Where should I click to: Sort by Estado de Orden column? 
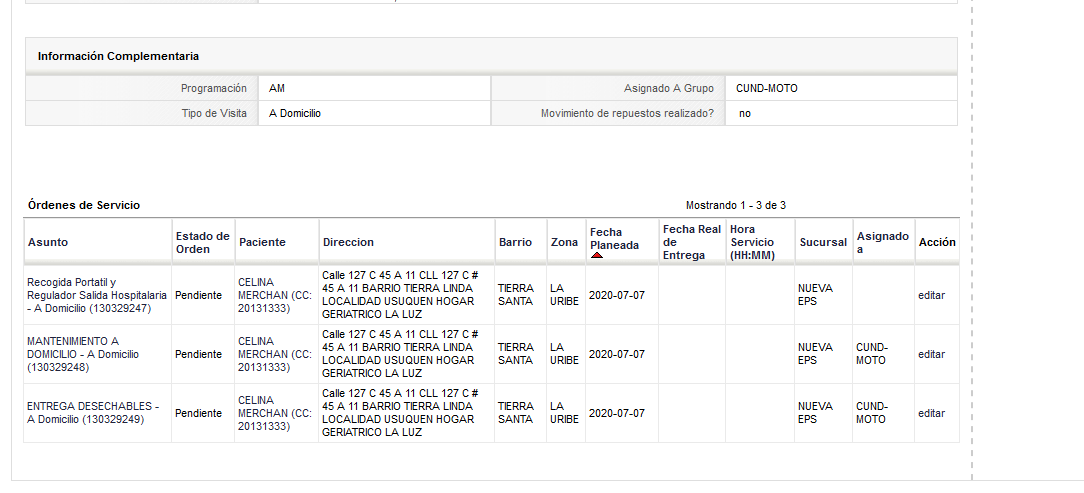tap(203, 242)
